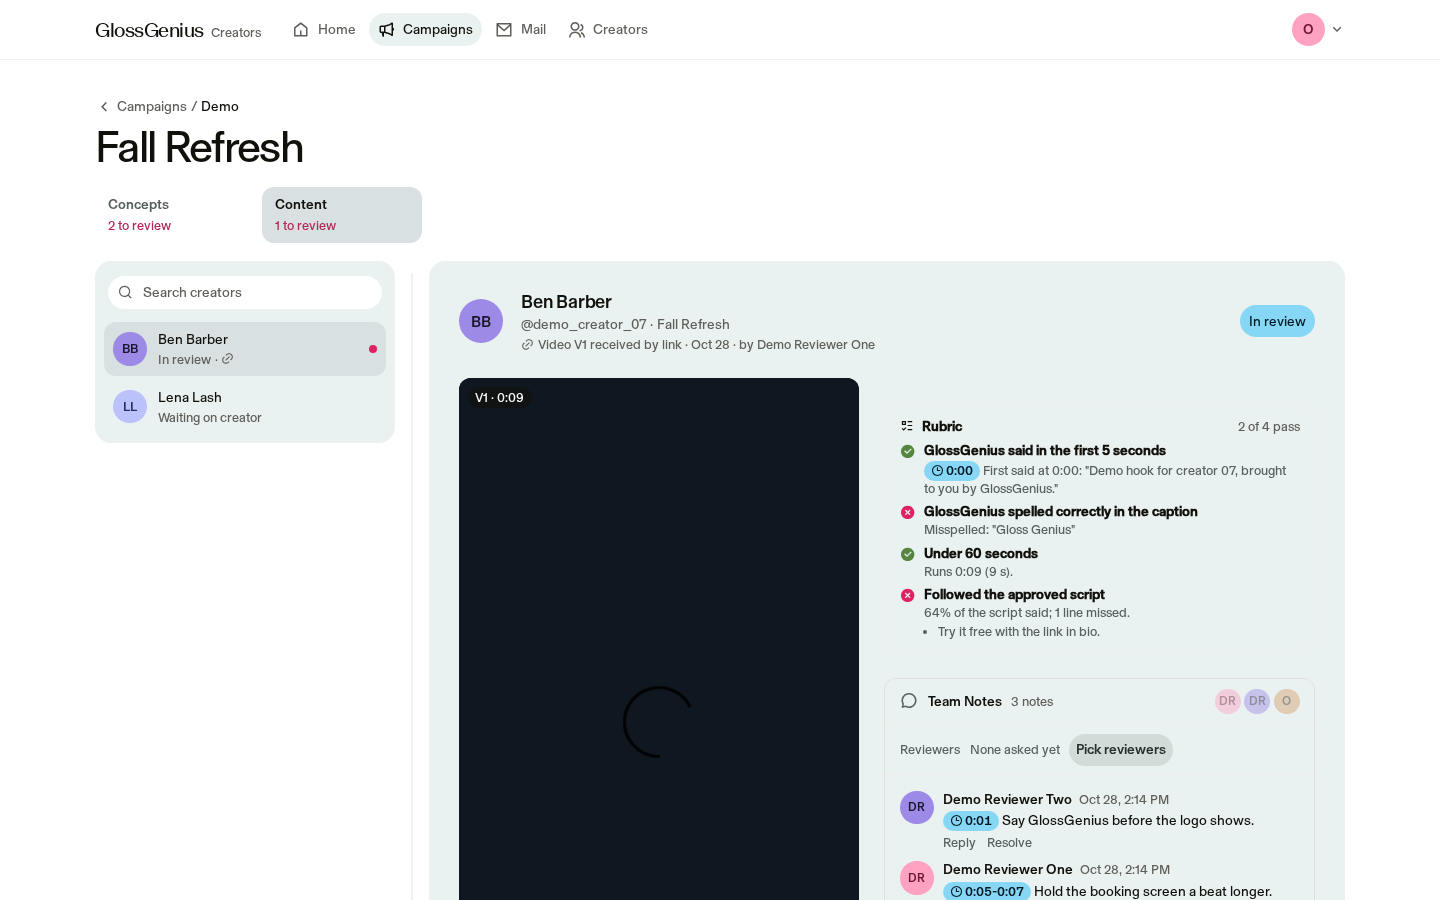Screen dimensions: 1440x900
Task: Click the "Try it free with the link in bio." line
Action: coord(1019,632)
